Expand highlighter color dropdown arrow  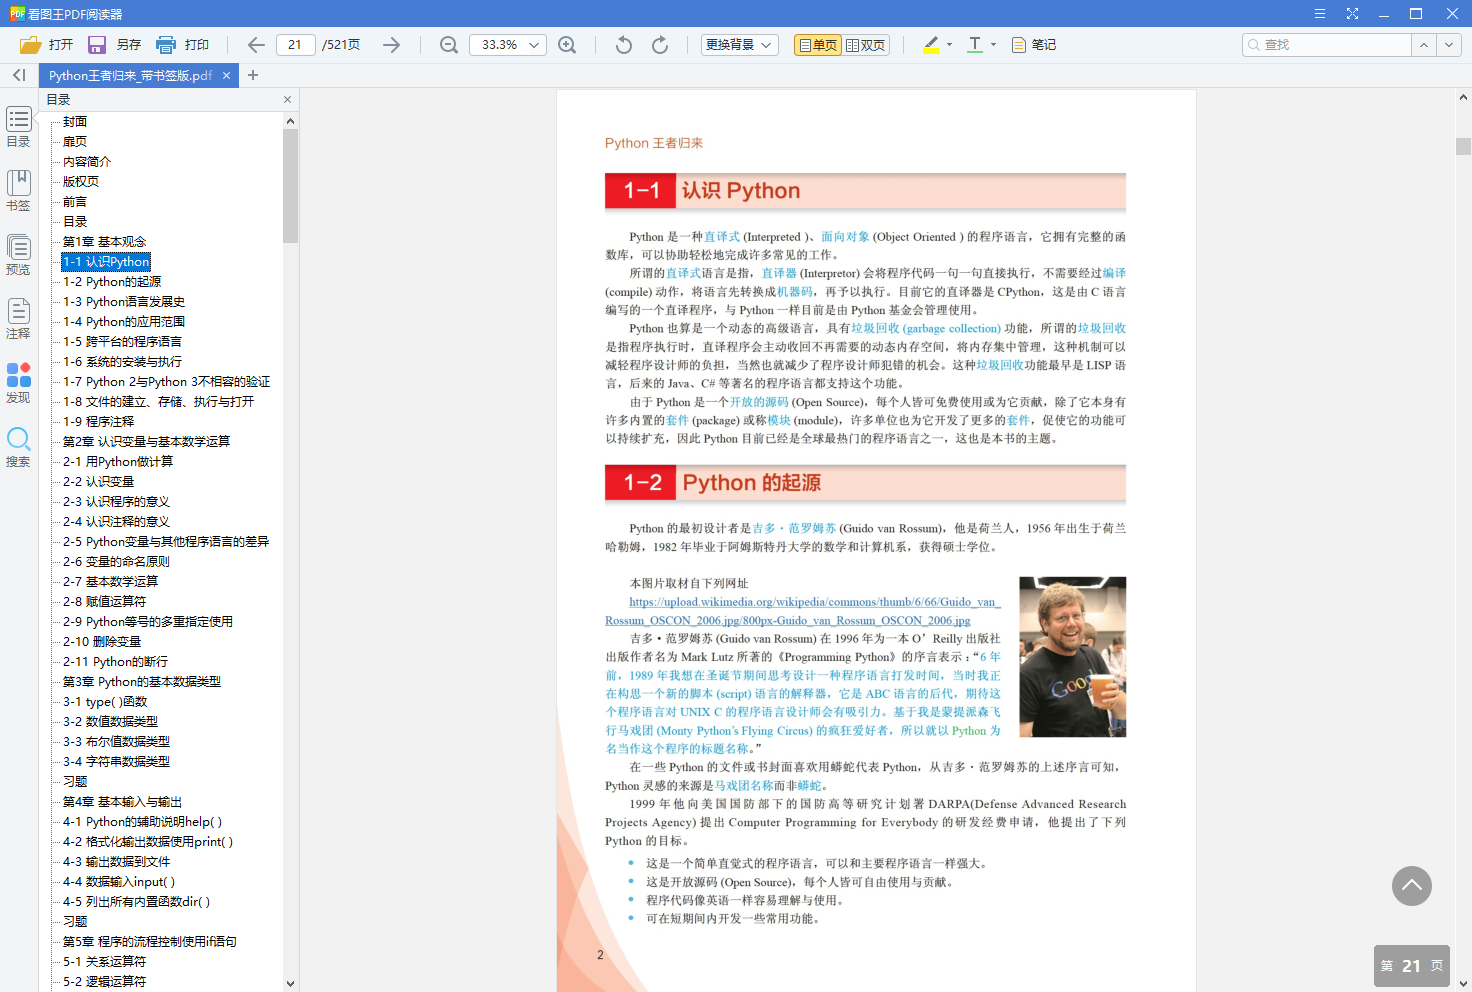click(x=949, y=45)
